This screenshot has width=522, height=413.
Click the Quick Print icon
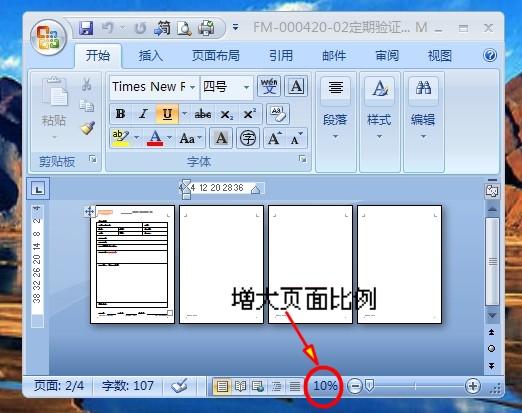click(x=206, y=28)
